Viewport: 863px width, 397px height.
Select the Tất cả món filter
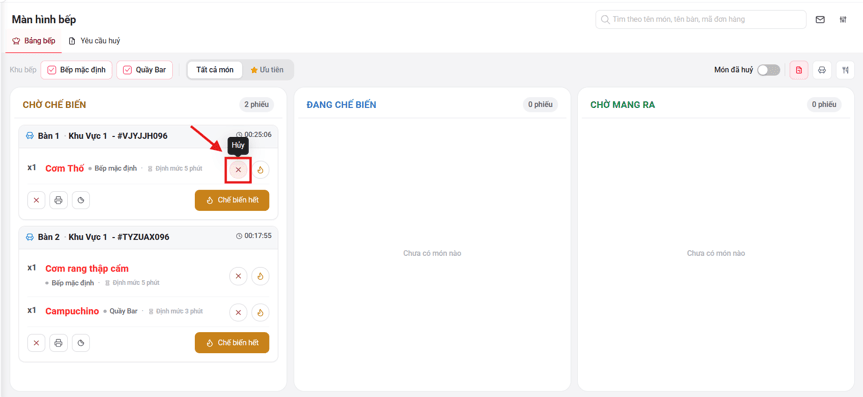[215, 70]
